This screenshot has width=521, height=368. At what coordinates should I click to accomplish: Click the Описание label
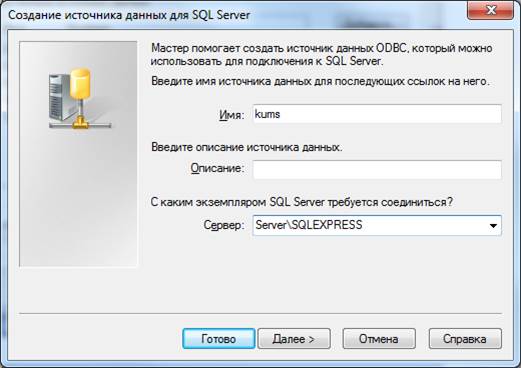pos(217,168)
